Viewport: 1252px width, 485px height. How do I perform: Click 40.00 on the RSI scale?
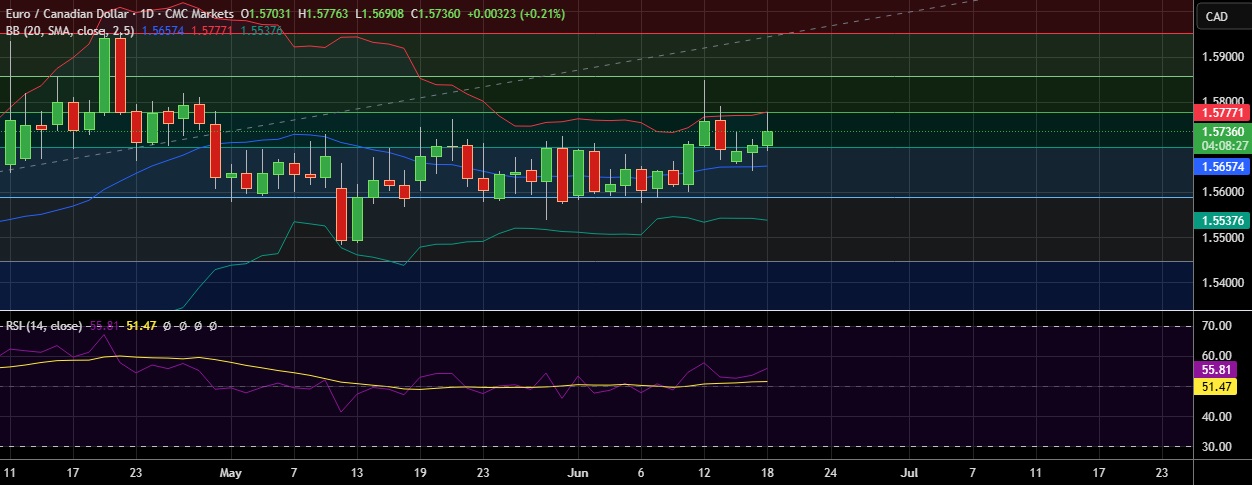tap(1217, 417)
